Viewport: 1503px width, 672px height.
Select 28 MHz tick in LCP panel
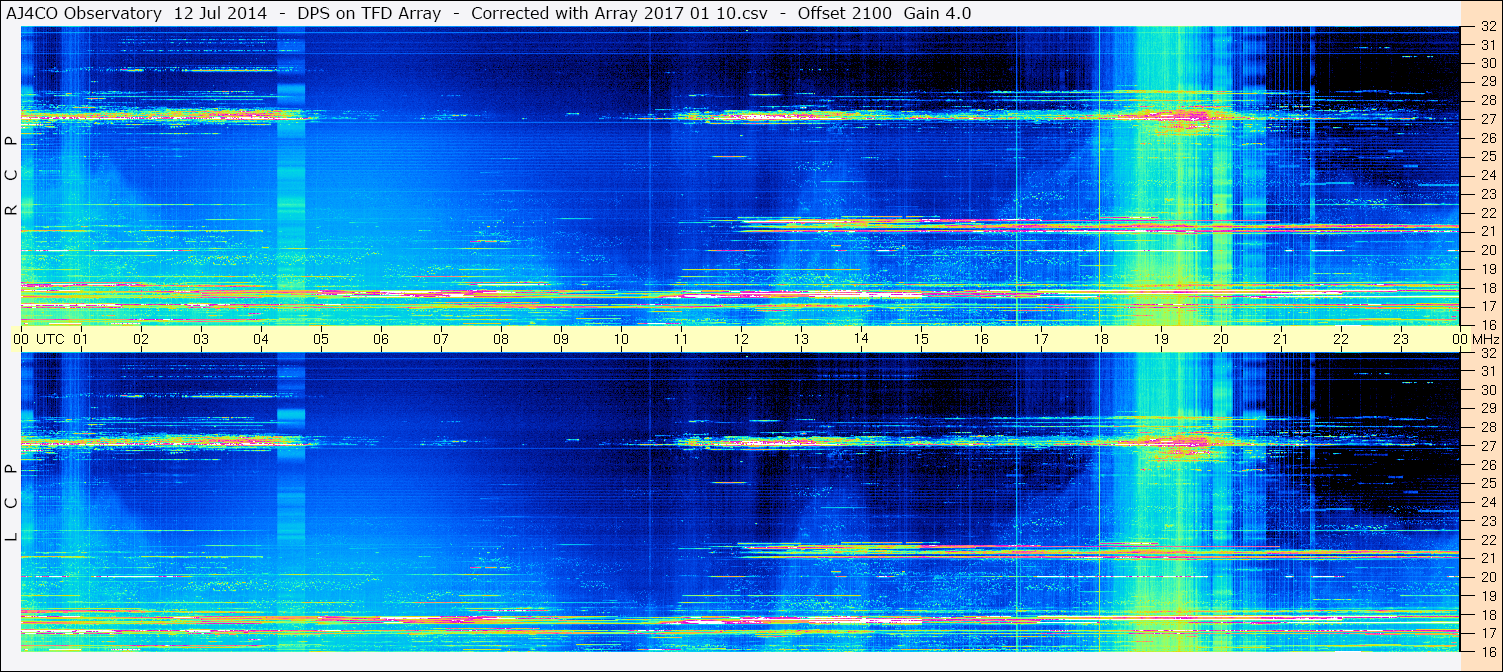[1488, 427]
